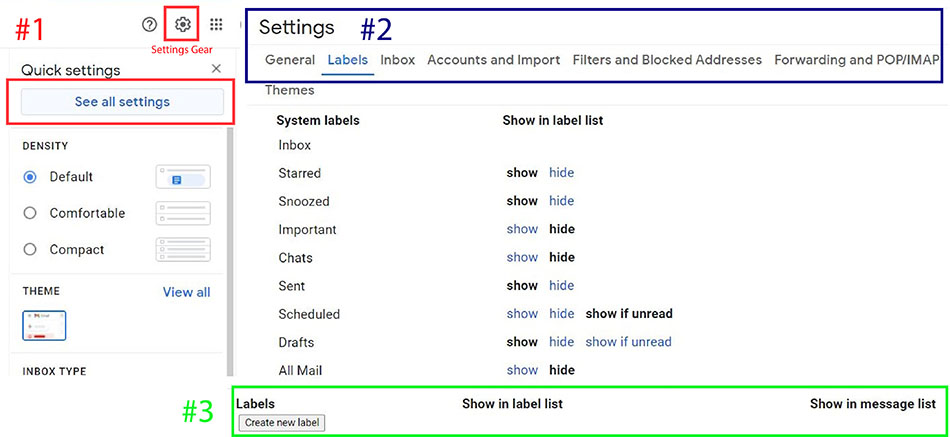The height and width of the screenshot is (437, 950).
Task: Select the default theme thumbnail
Action: pyautogui.click(x=44, y=325)
